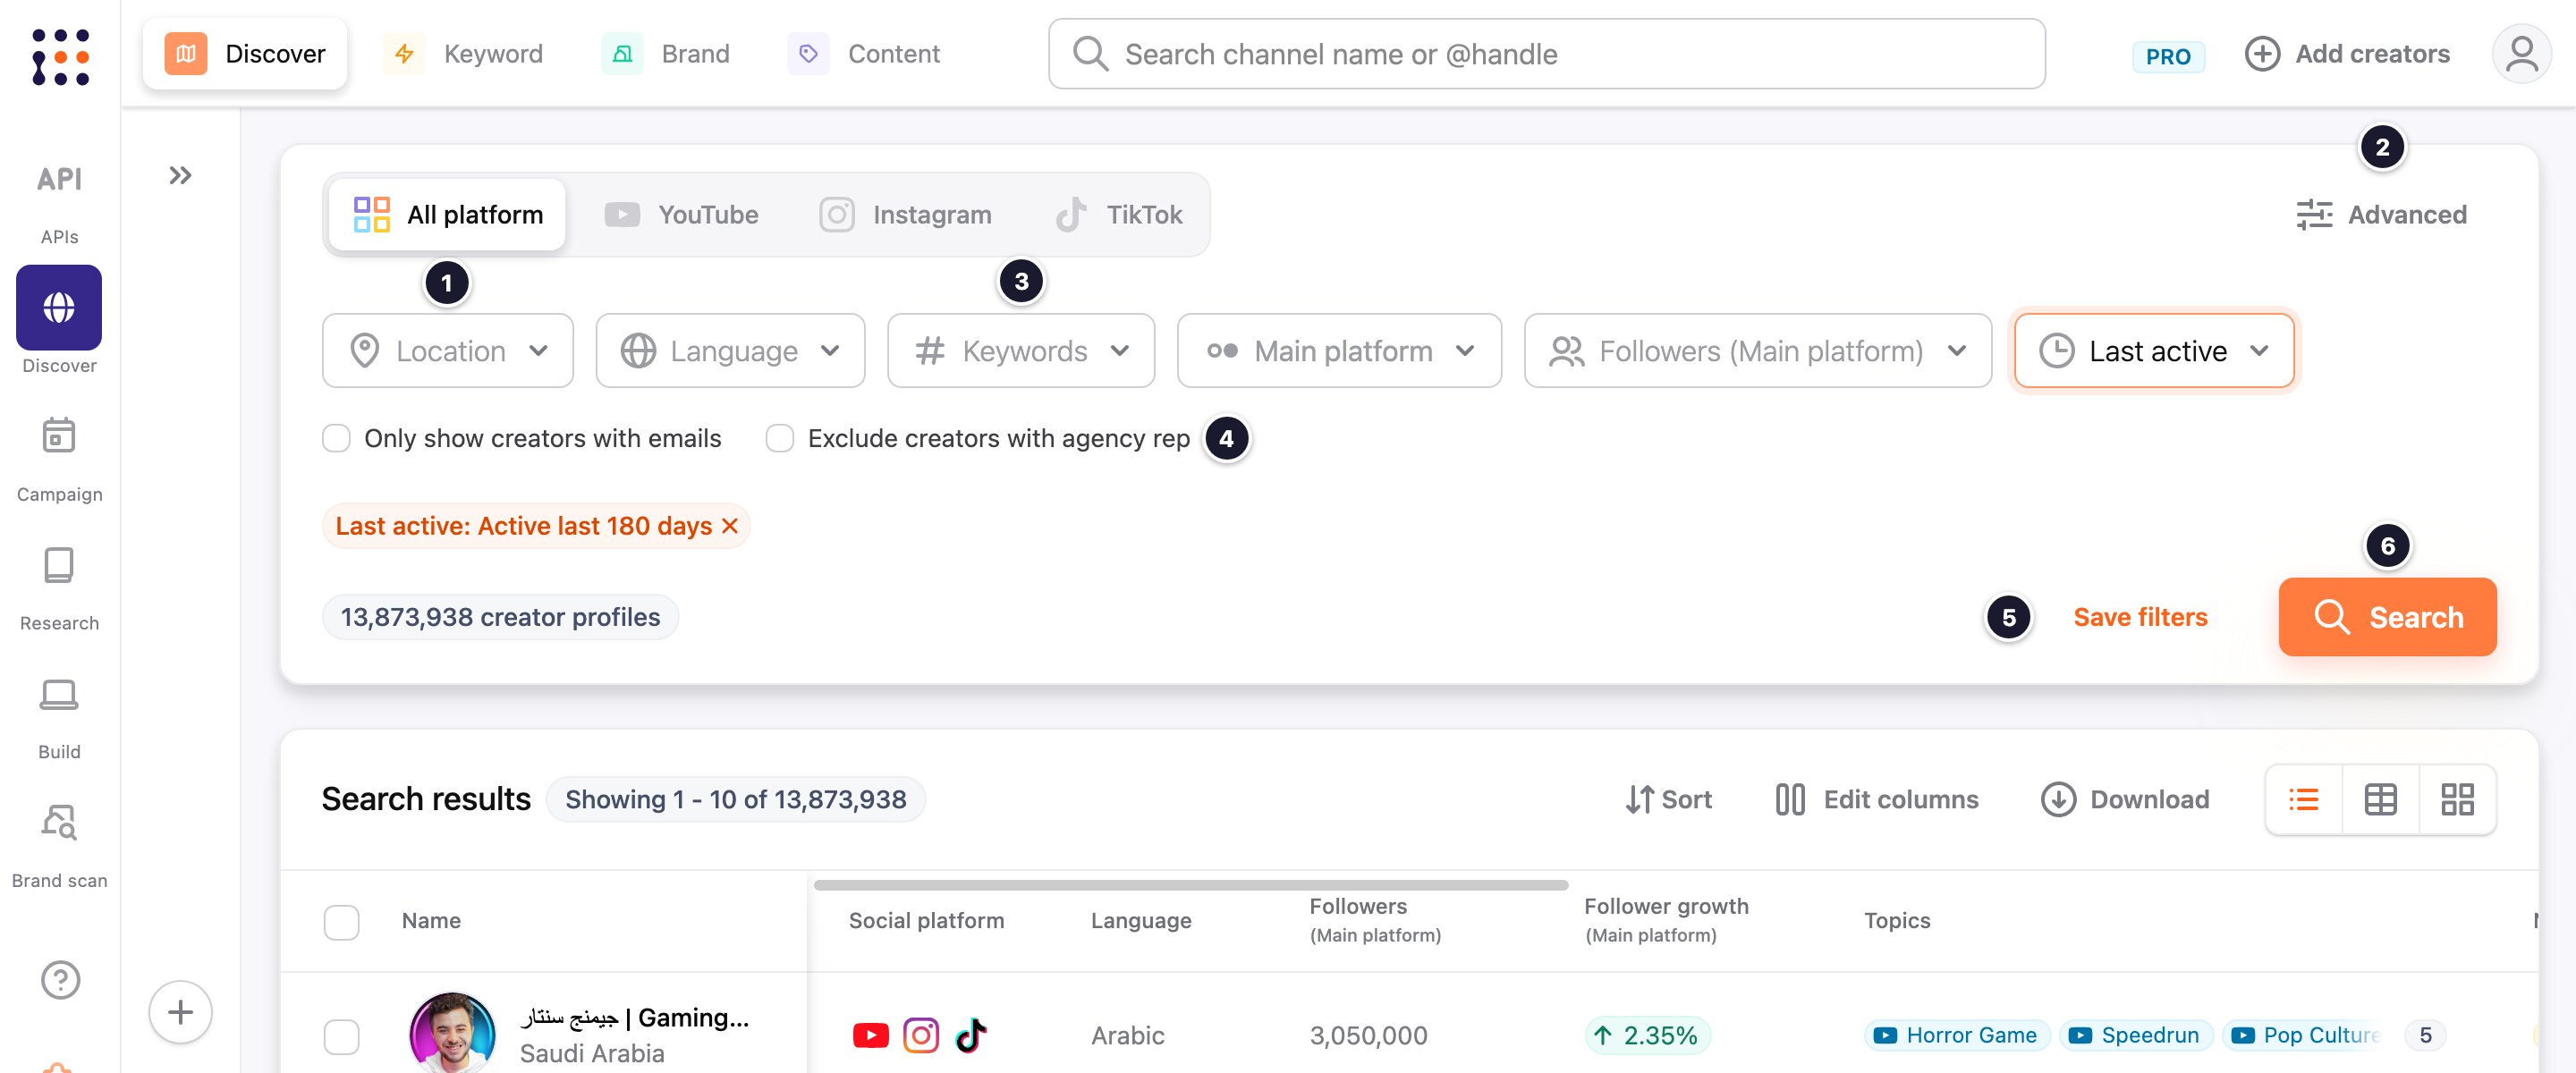This screenshot has width=2576, height=1073.
Task: Open the APIs sidebar item
Action: (x=59, y=203)
